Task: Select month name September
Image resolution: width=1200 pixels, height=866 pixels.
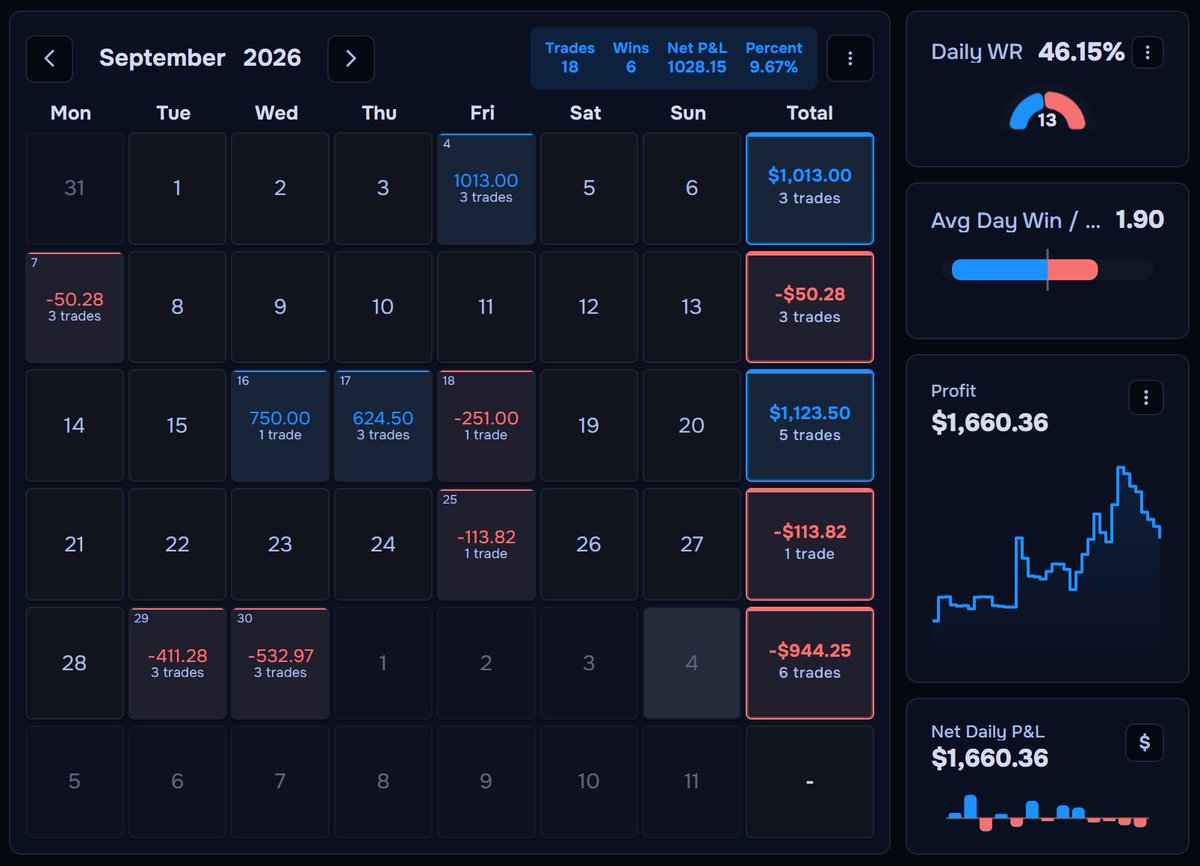Action: pos(162,58)
